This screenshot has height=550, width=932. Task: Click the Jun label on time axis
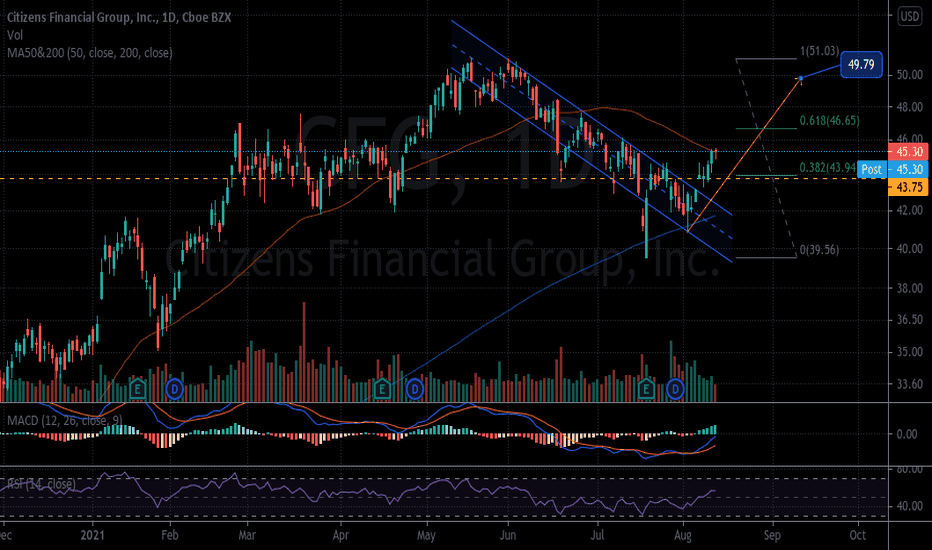pyautogui.click(x=508, y=535)
